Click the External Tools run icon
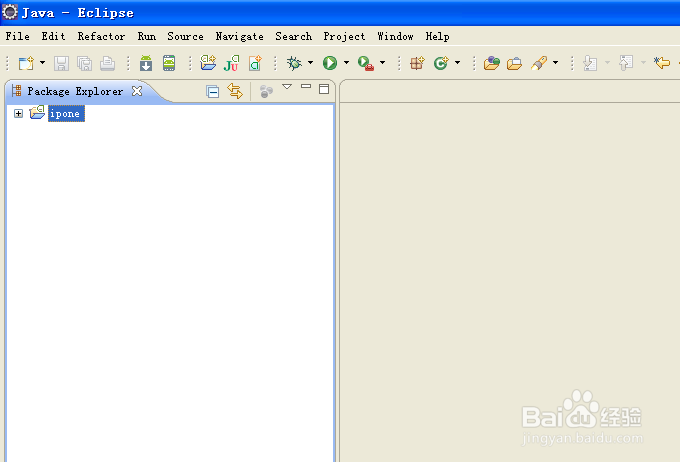The width and height of the screenshot is (680, 462). [x=366, y=63]
